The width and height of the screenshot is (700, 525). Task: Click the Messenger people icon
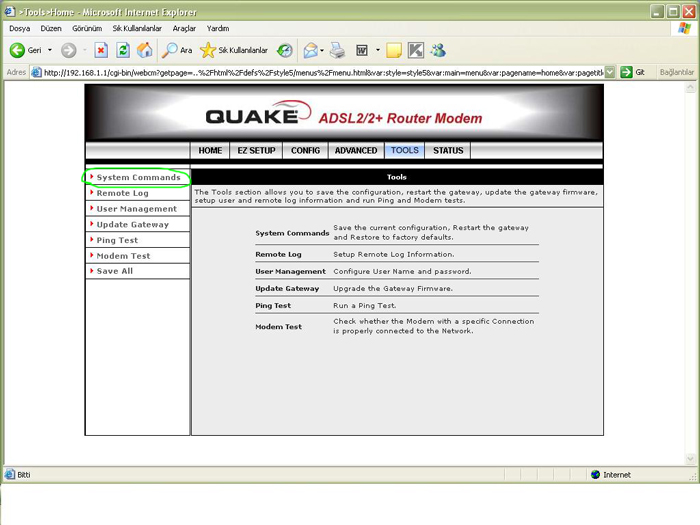438,50
